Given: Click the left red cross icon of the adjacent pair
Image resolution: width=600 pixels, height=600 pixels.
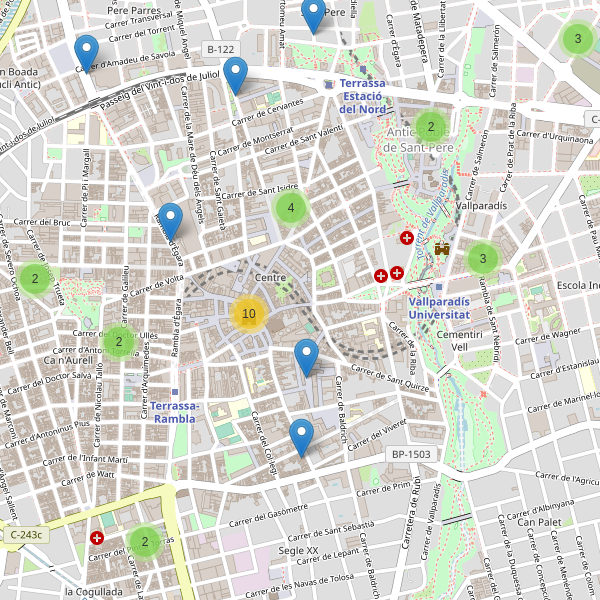Looking at the screenshot, I should click(x=381, y=276).
